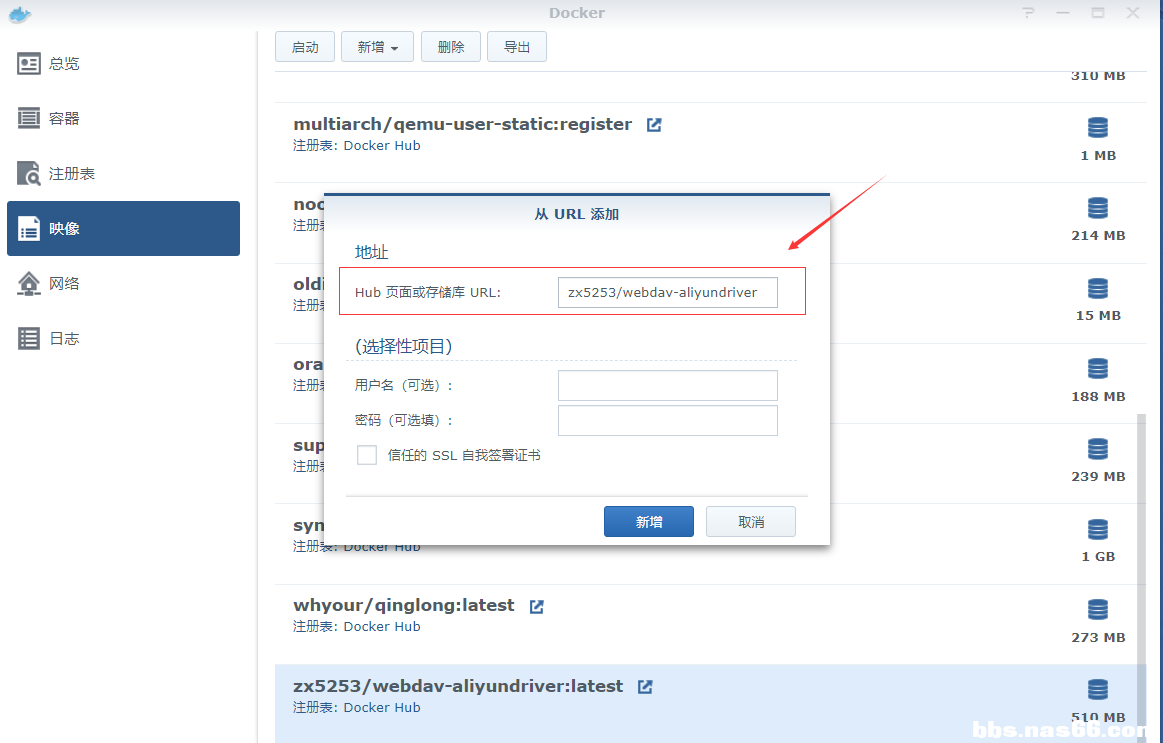Click the 网络 house icon
Viewport: 1163px width, 743px height.
[x=29, y=283]
